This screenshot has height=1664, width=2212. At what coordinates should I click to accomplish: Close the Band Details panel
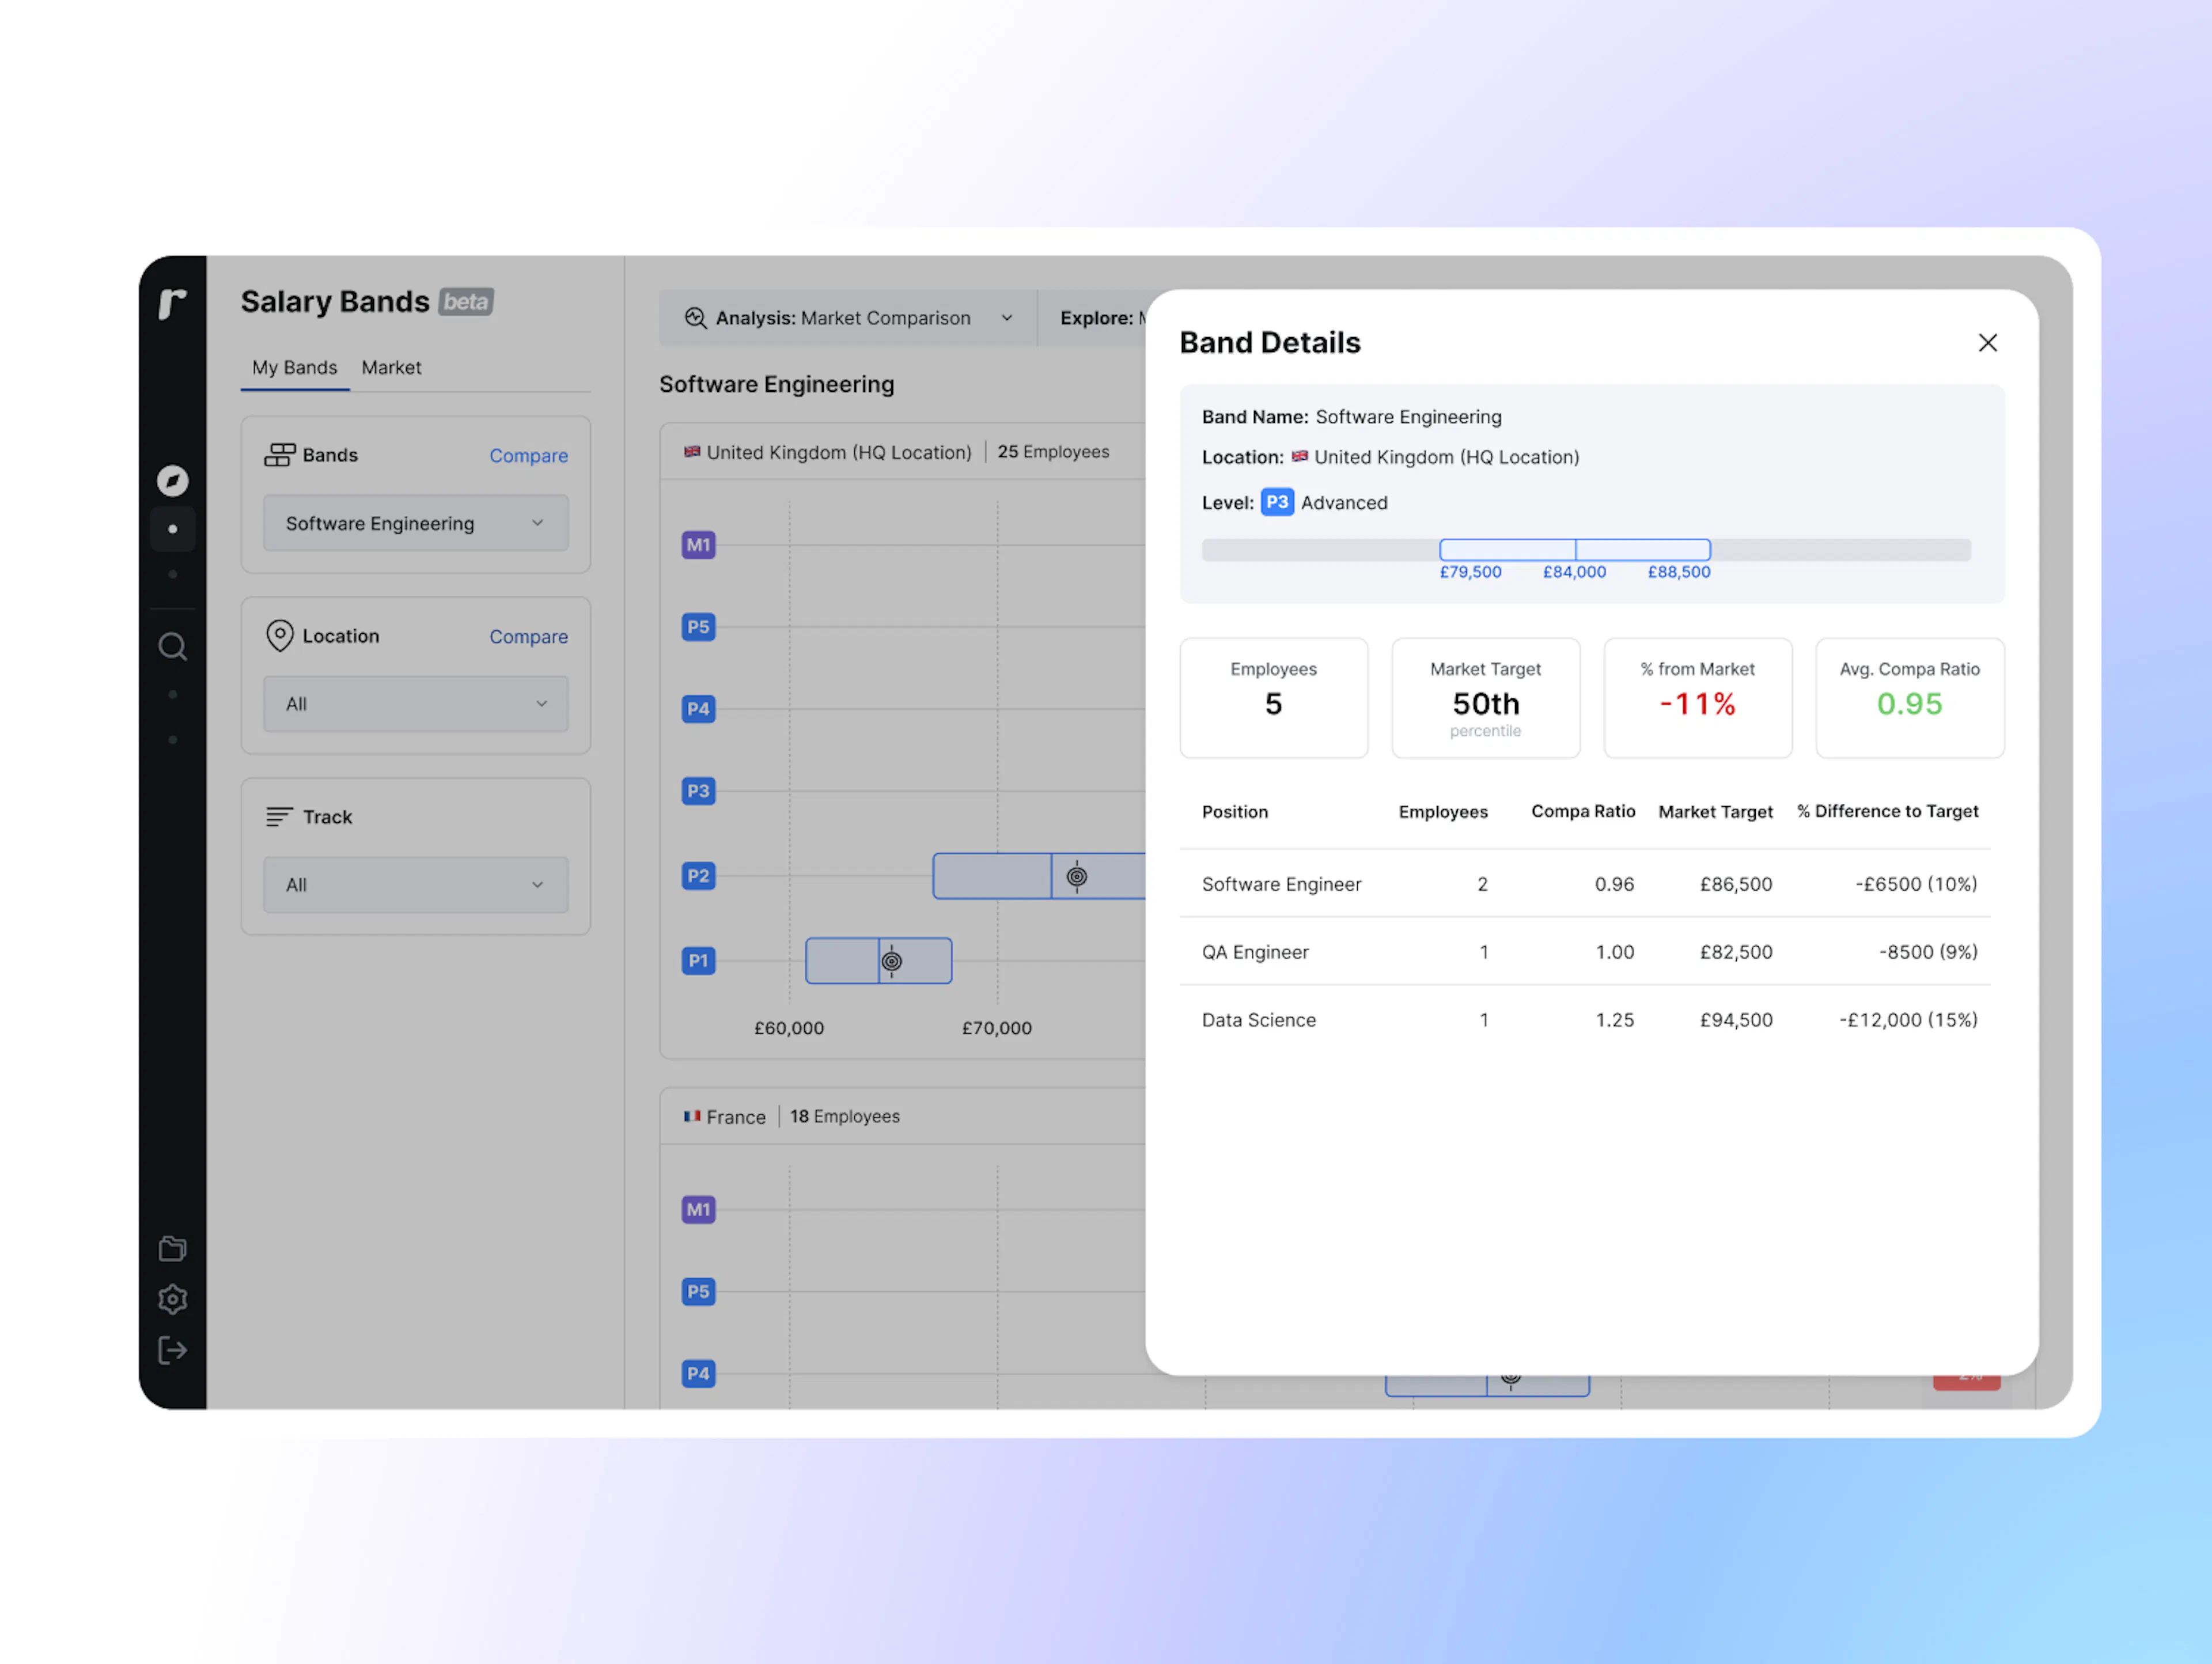pos(1987,343)
